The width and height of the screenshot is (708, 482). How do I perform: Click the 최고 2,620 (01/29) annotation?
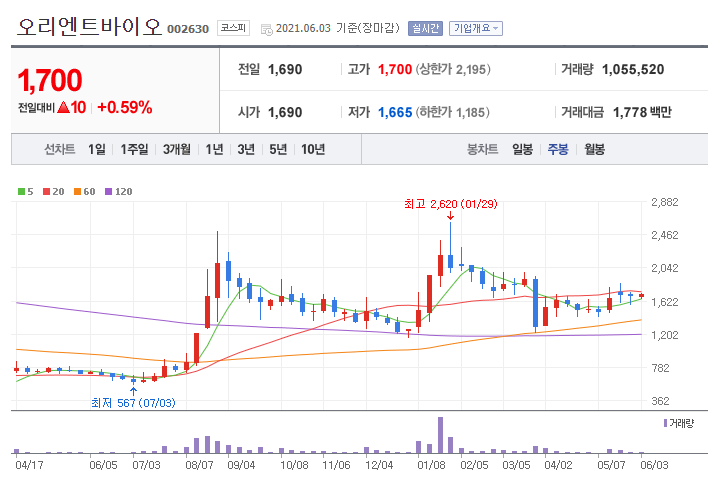pyautogui.click(x=451, y=204)
